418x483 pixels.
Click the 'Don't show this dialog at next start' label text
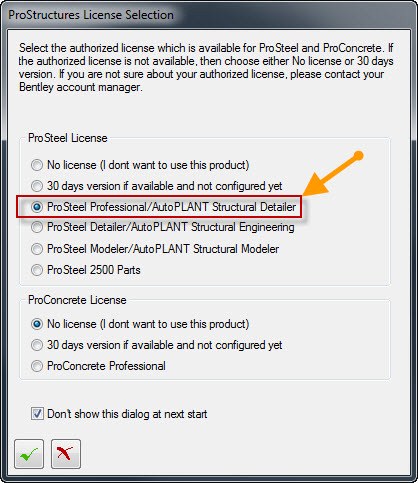(127, 414)
